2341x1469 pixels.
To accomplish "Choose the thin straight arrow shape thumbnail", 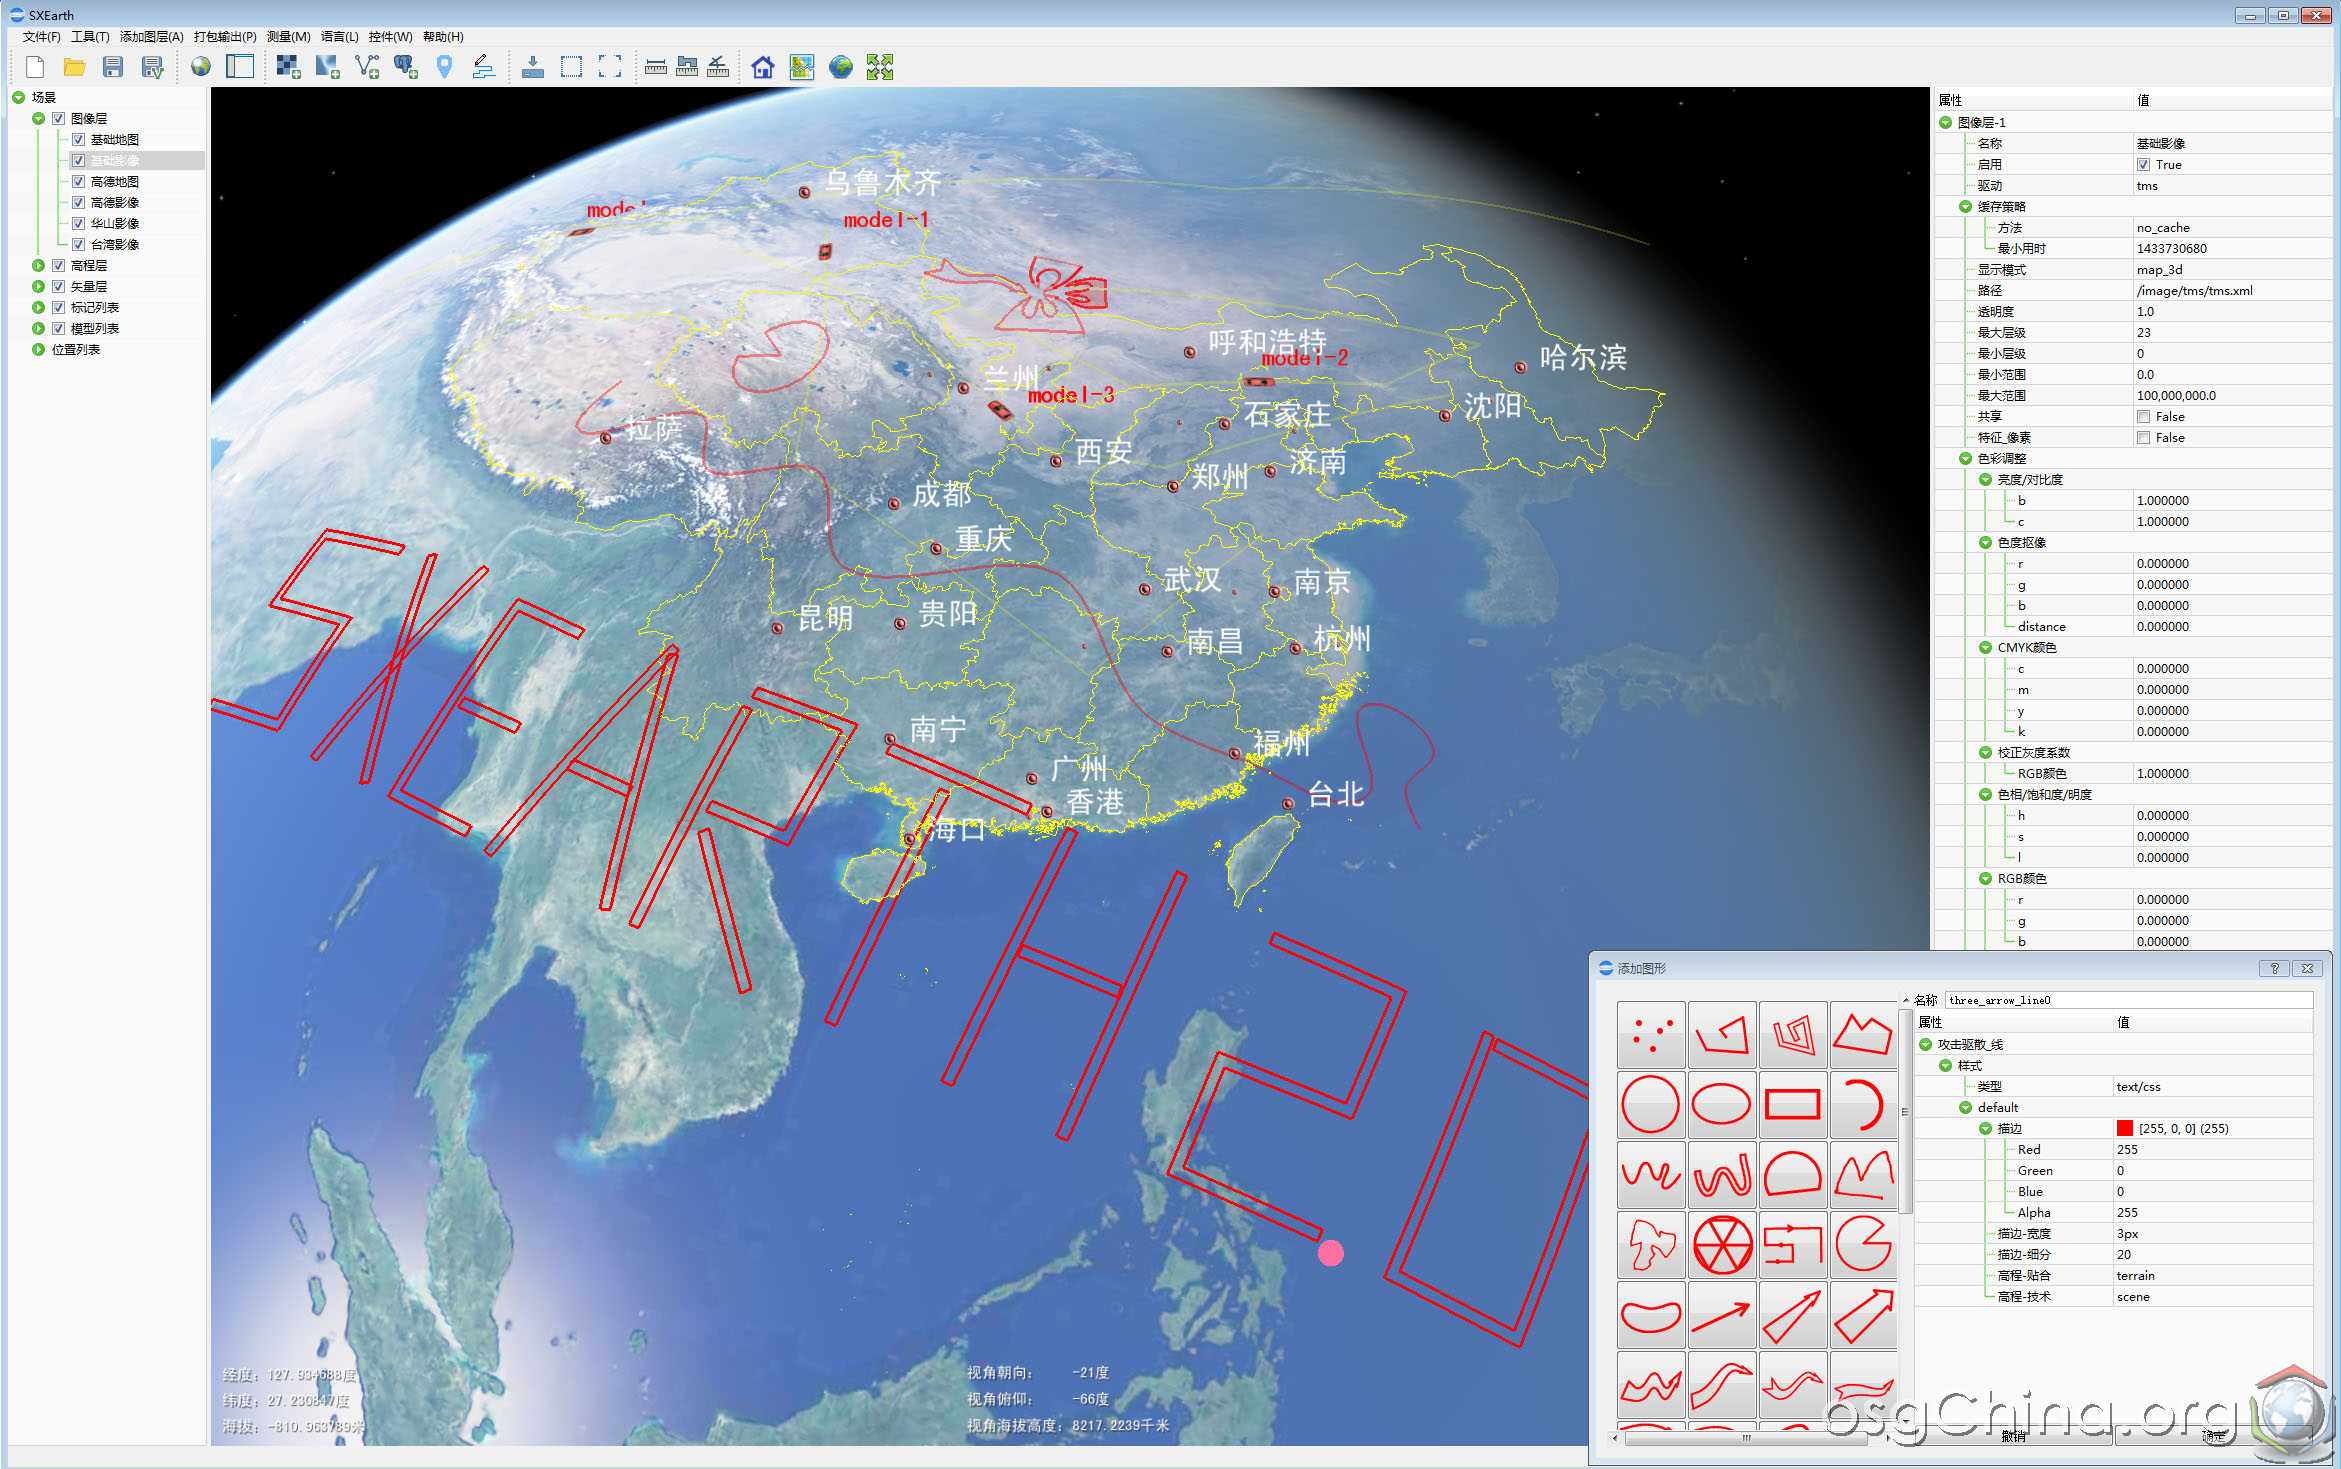I will (x=1722, y=1315).
